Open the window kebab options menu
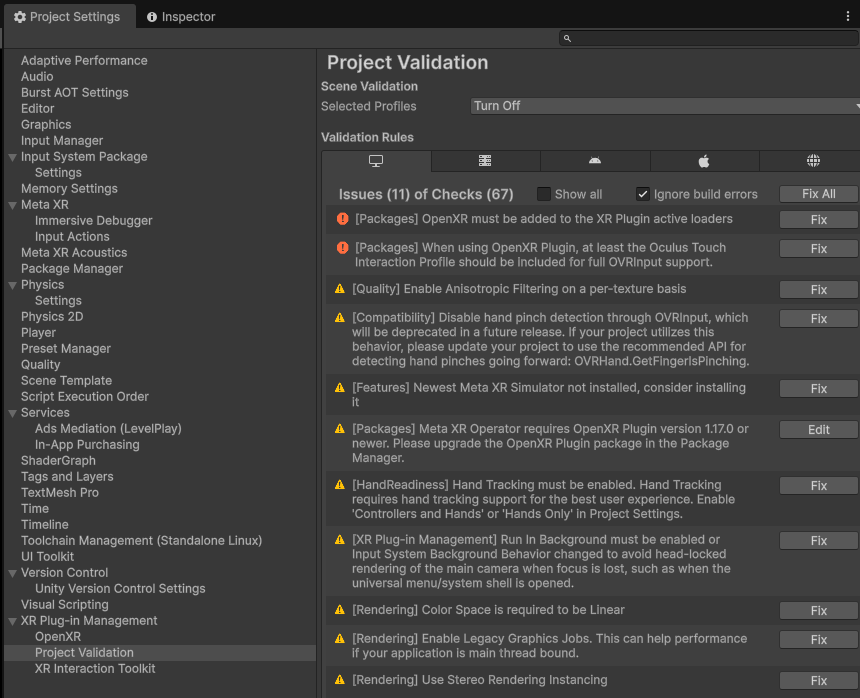 [x=847, y=16]
